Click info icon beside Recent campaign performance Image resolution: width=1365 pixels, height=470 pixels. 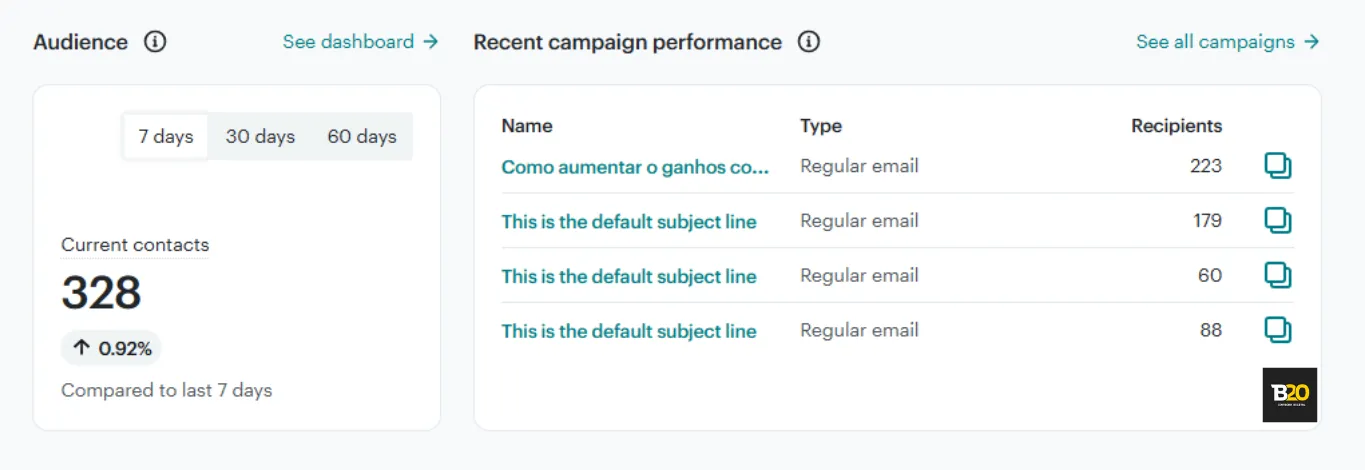point(809,42)
